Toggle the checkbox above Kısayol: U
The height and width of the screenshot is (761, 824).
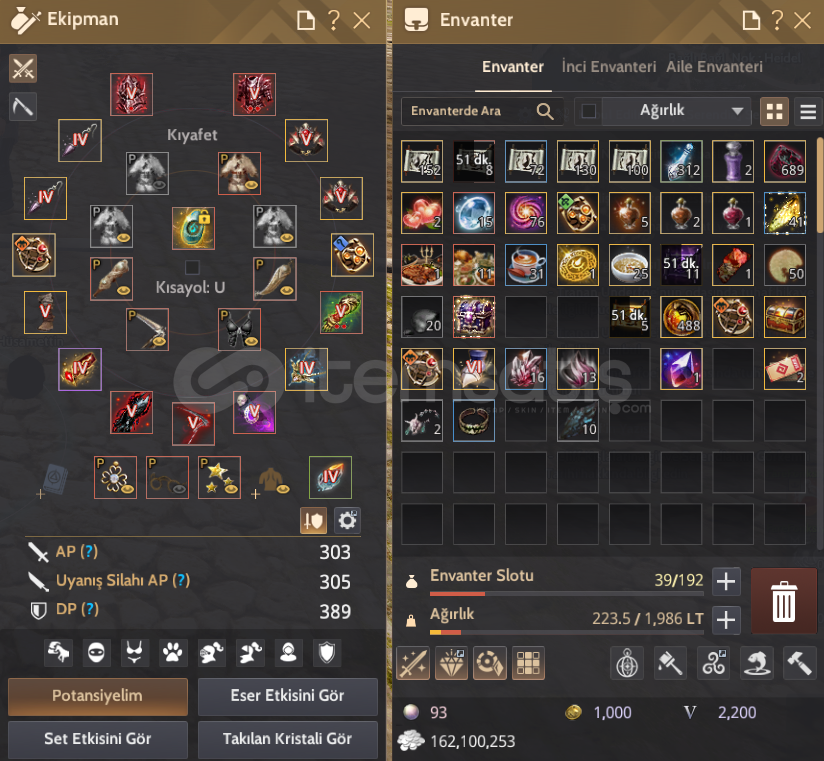(192, 267)
